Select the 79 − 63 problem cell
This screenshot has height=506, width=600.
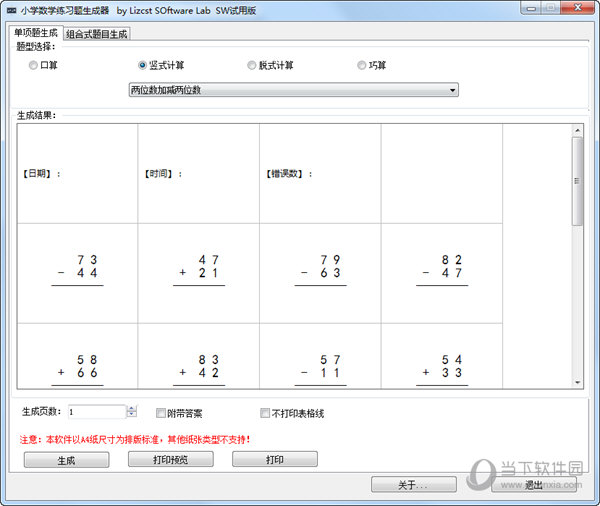(320, 273)
